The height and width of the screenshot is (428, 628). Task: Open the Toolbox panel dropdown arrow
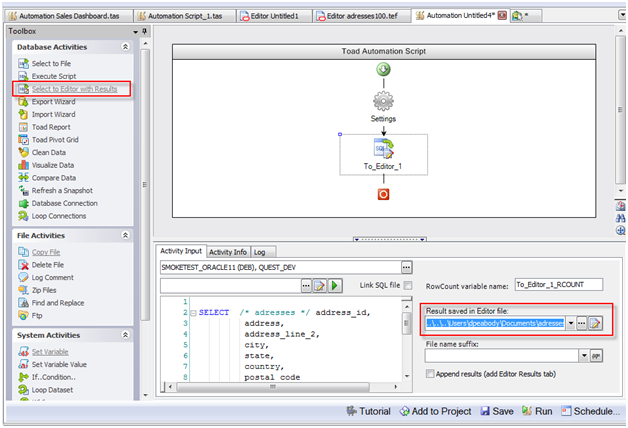[136, 32]
